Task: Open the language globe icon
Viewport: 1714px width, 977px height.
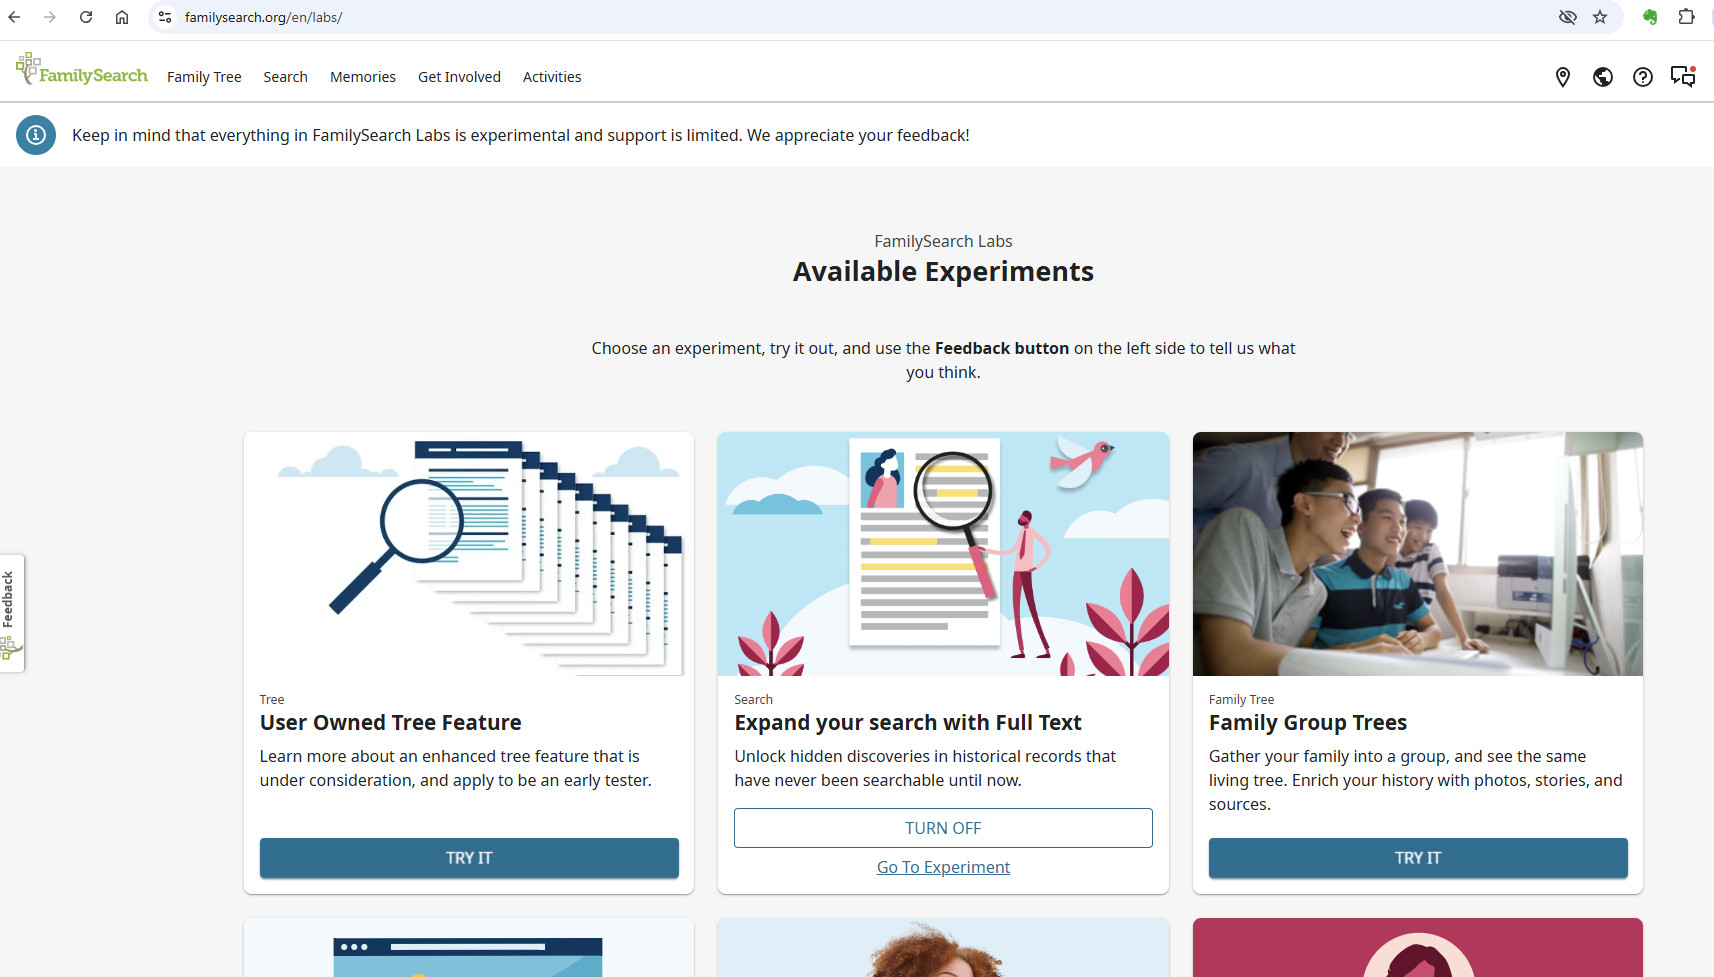Action: (1603, 77)
